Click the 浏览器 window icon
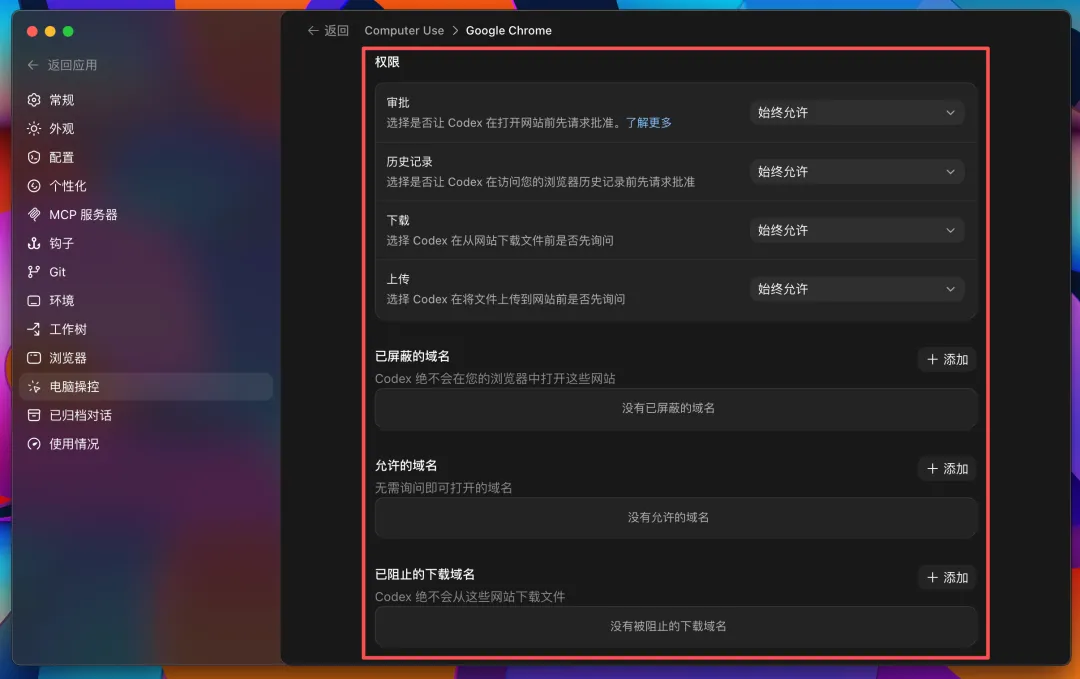This screenshot has height=679, width=1080. (34, 358)
